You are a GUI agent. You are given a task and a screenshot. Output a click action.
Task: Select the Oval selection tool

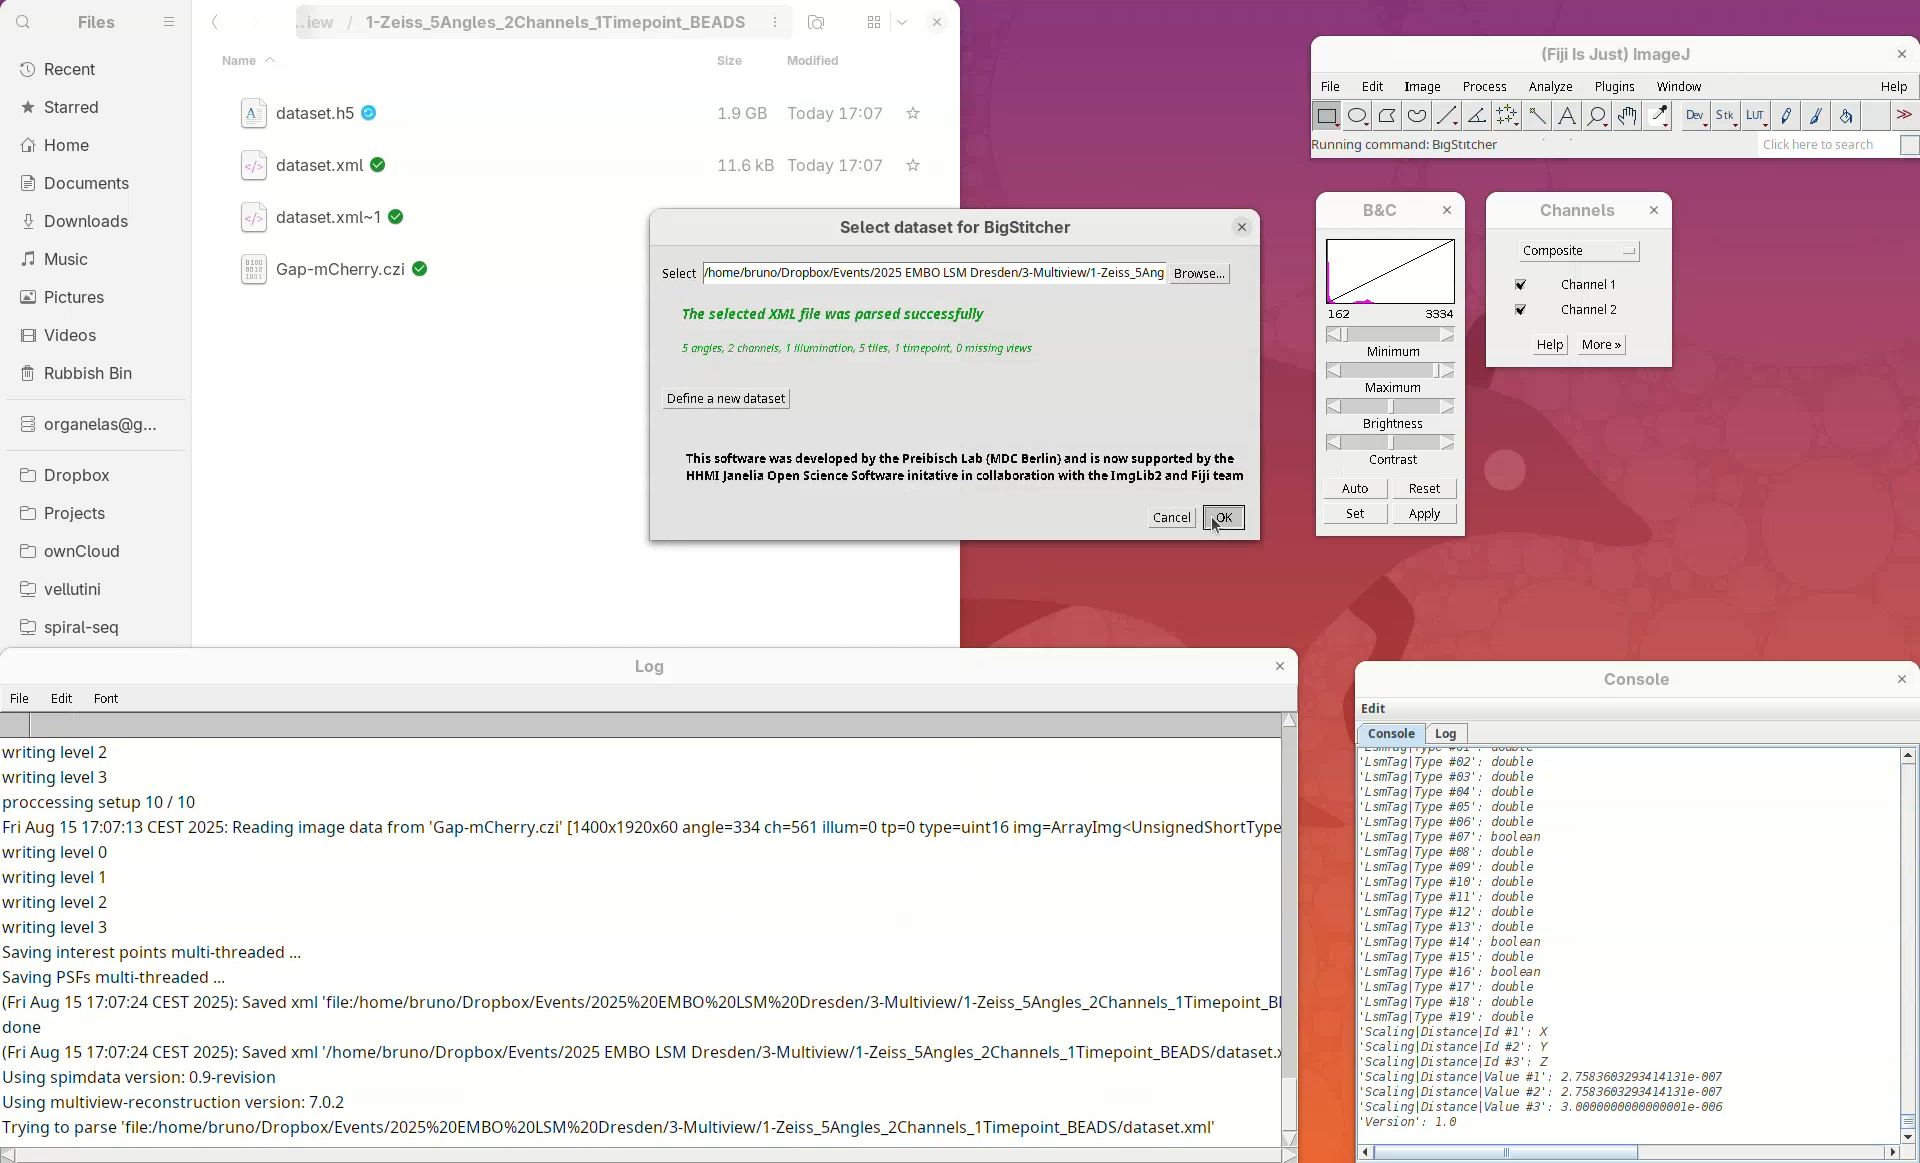point(1357,116)
